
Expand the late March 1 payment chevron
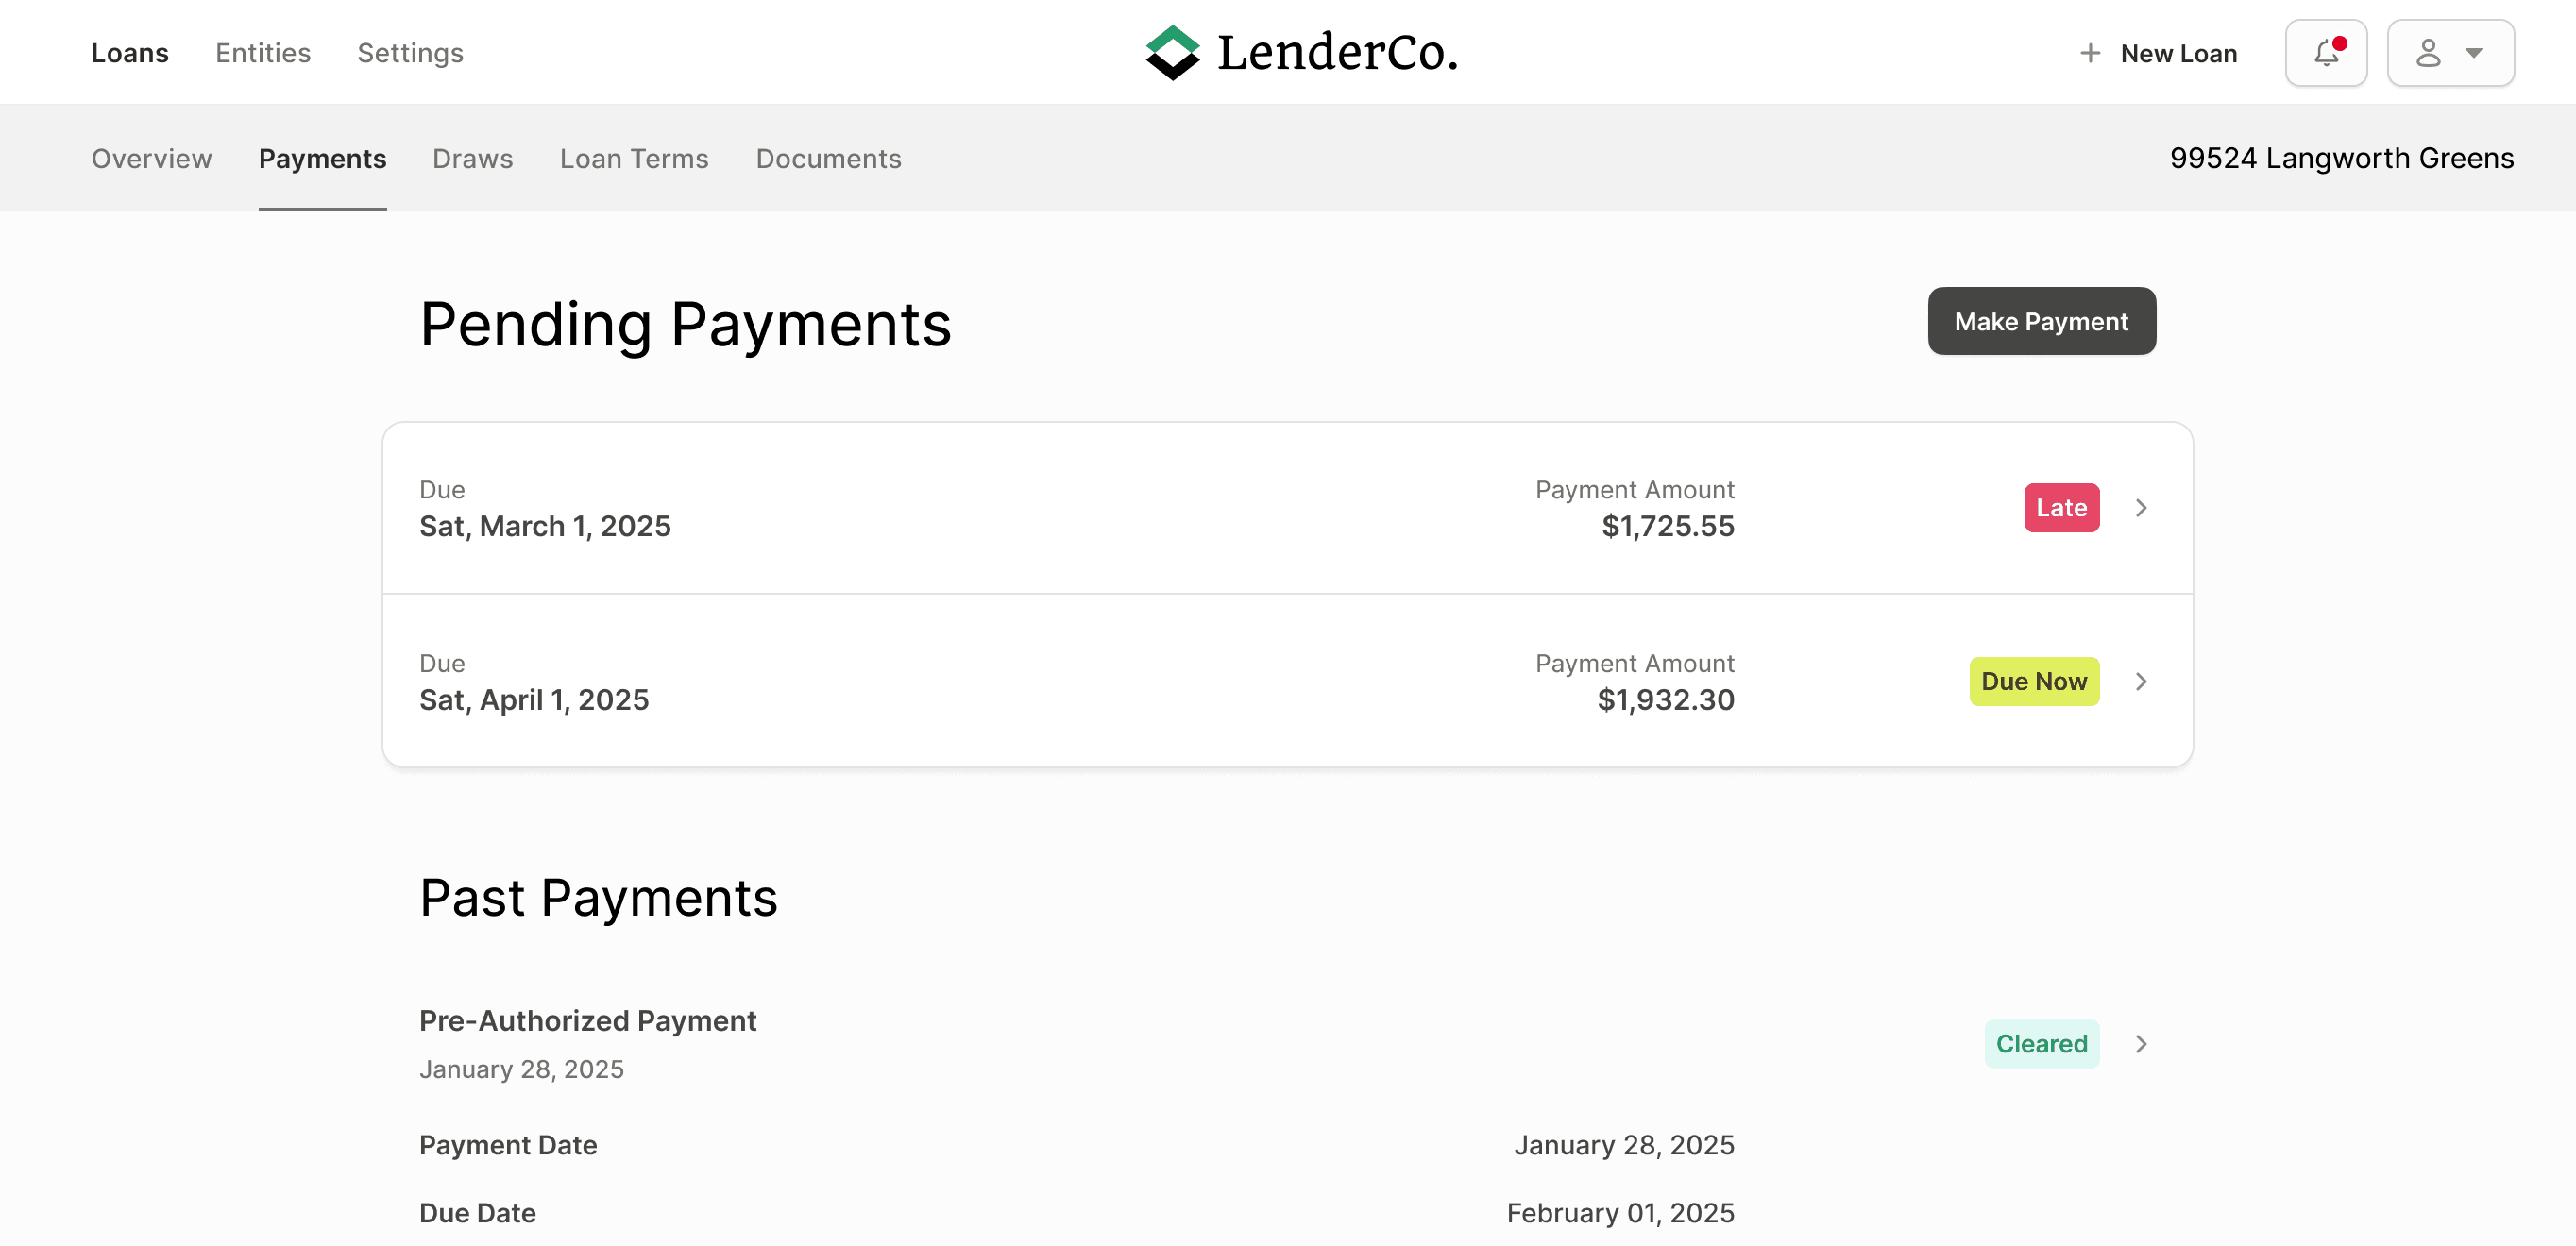click(2141, 508)
